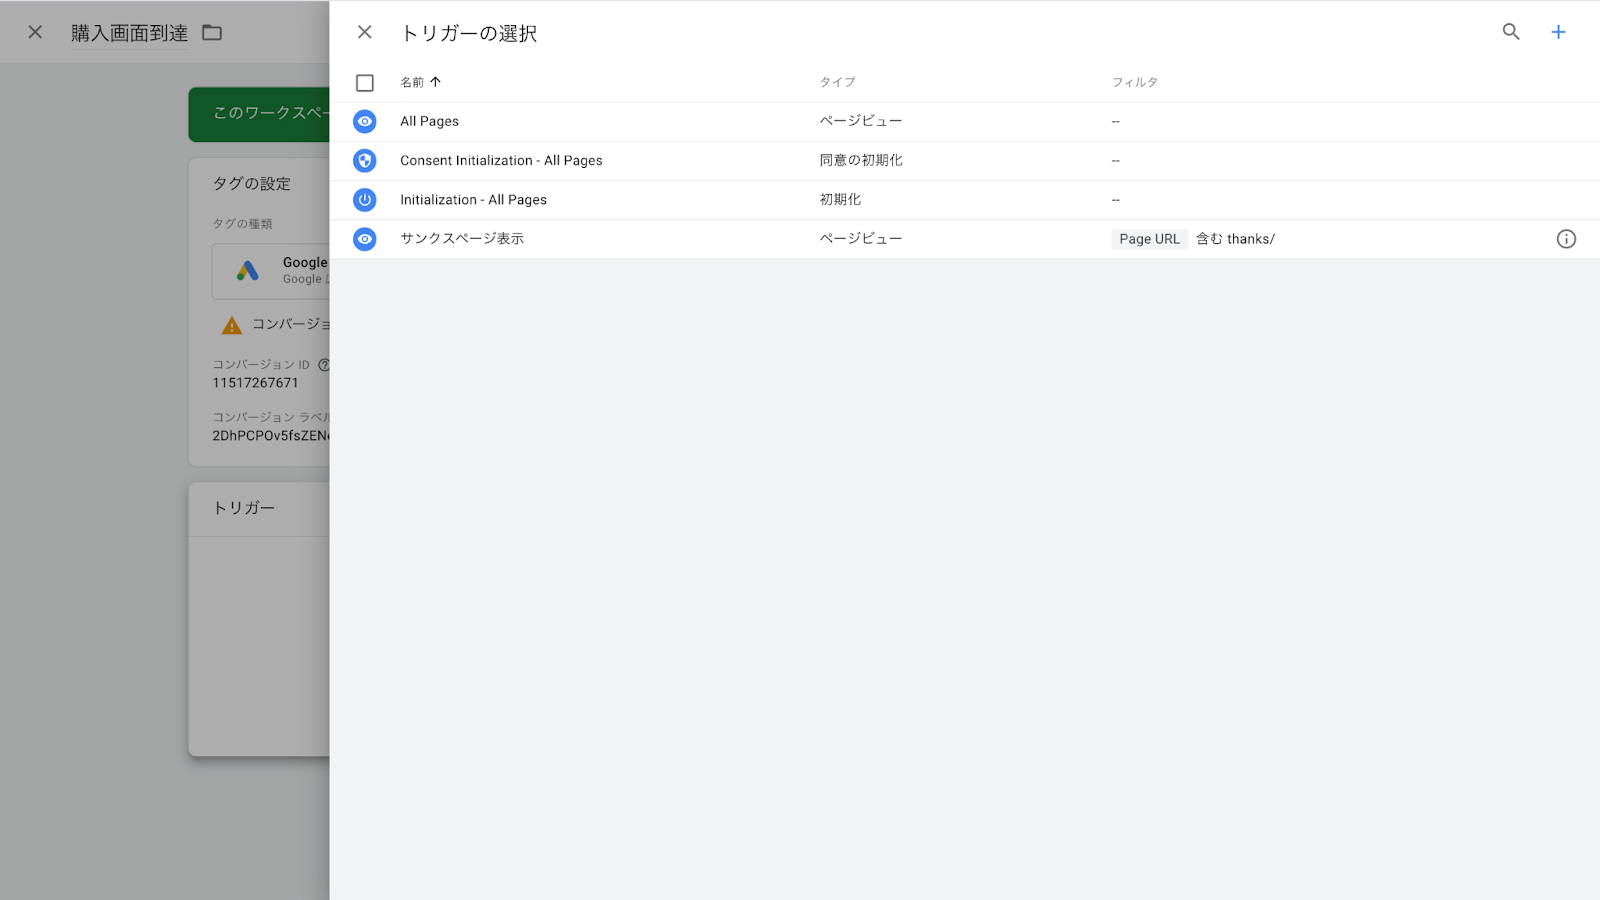Click the Google Ads logo icon
Image resolution: width=1600 pixels, height=900 pixels.
click(248, 270)
